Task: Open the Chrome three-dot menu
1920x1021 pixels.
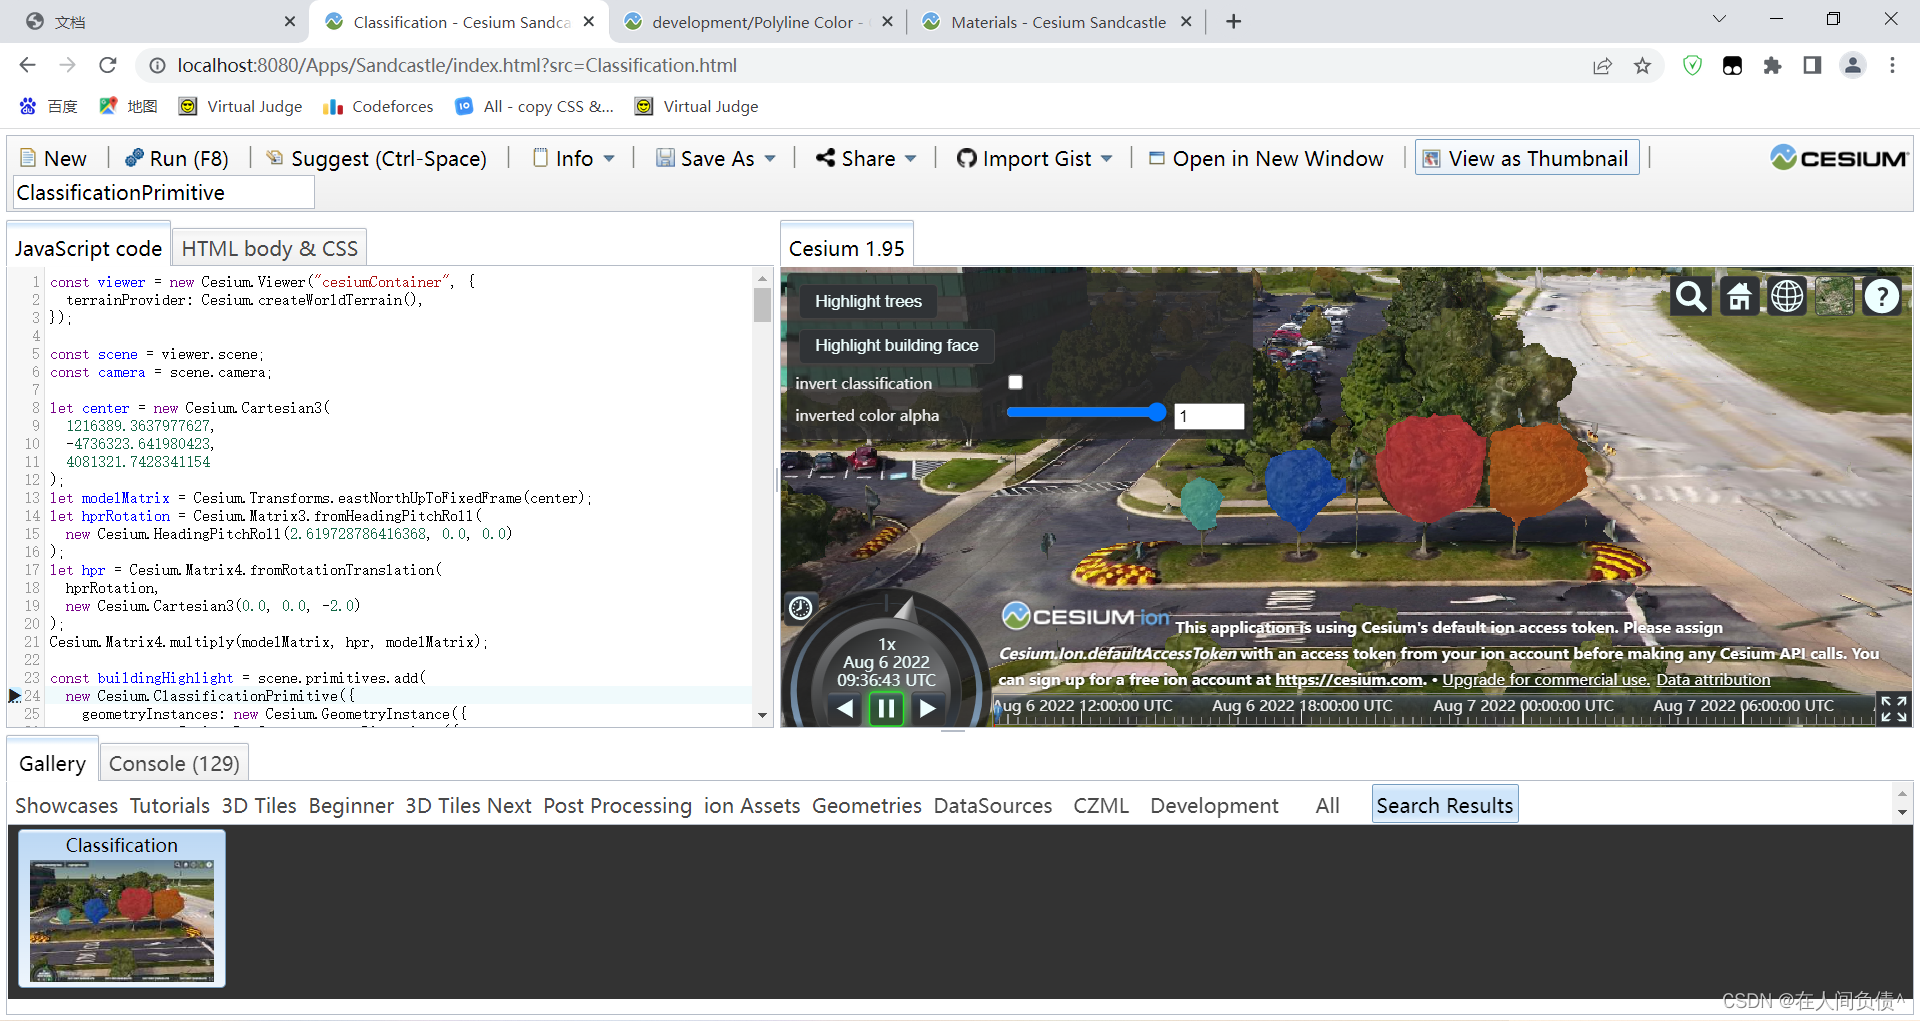Action: [1892, 65]
